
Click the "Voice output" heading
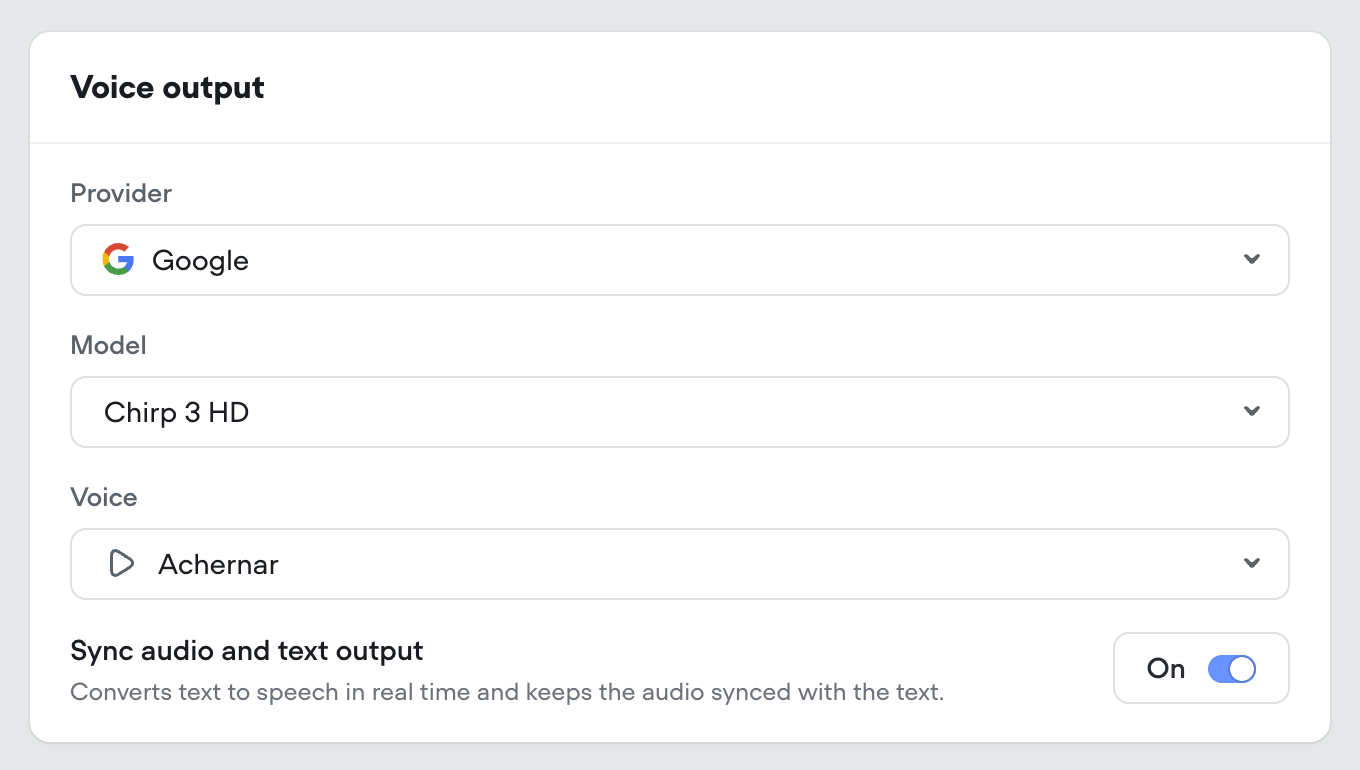click(x=167, y=88)
